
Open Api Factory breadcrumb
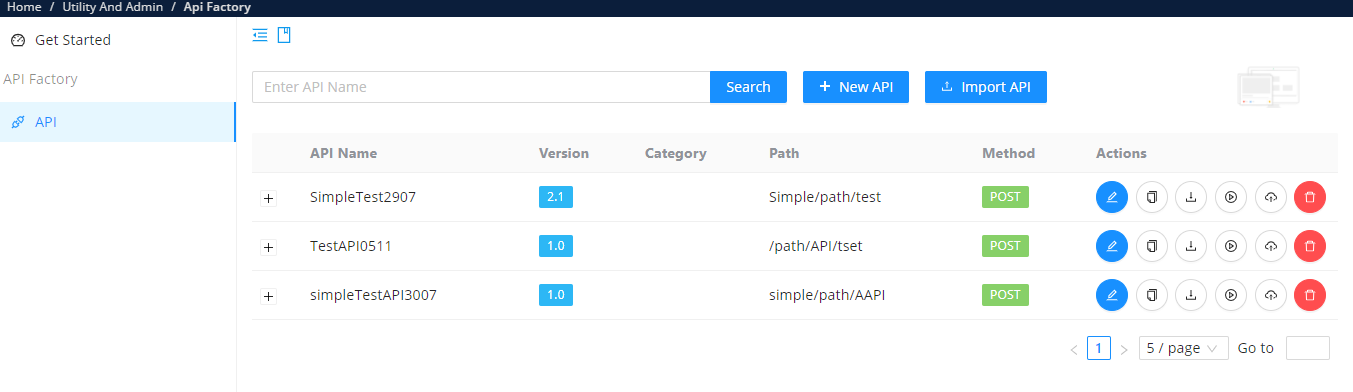pos(216,7)
